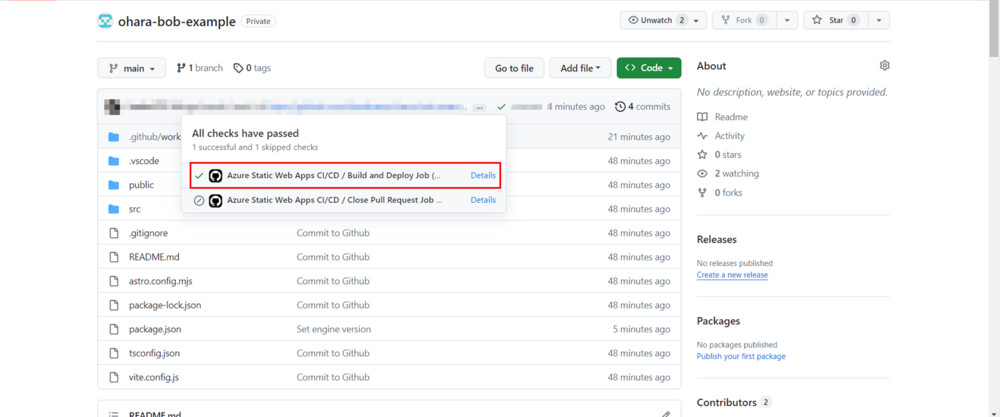Click the Fork button
Screen dimensions: 1000x417
[745, 20]
